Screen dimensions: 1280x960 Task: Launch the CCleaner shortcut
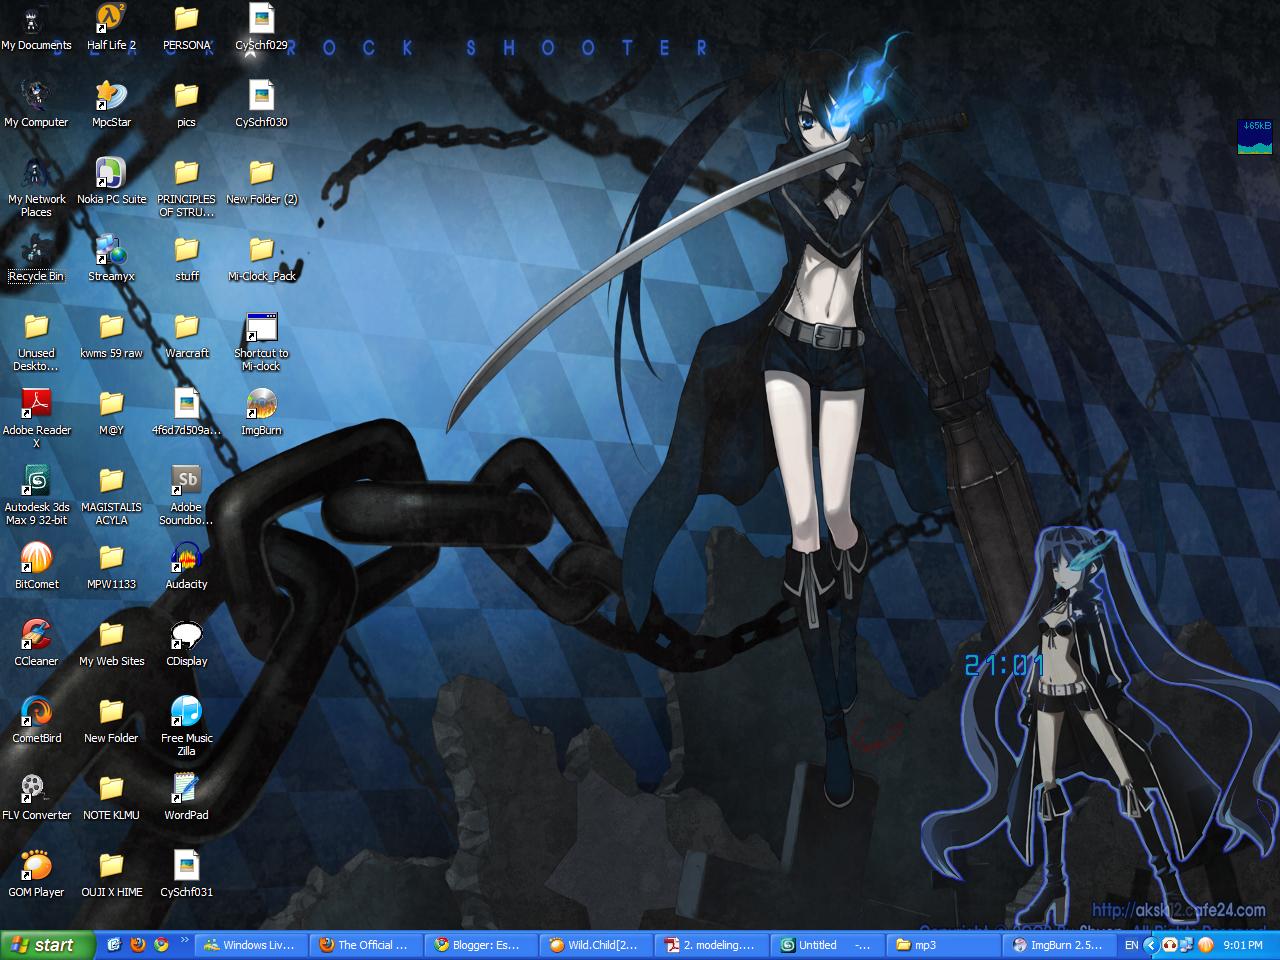coord(36,644)
